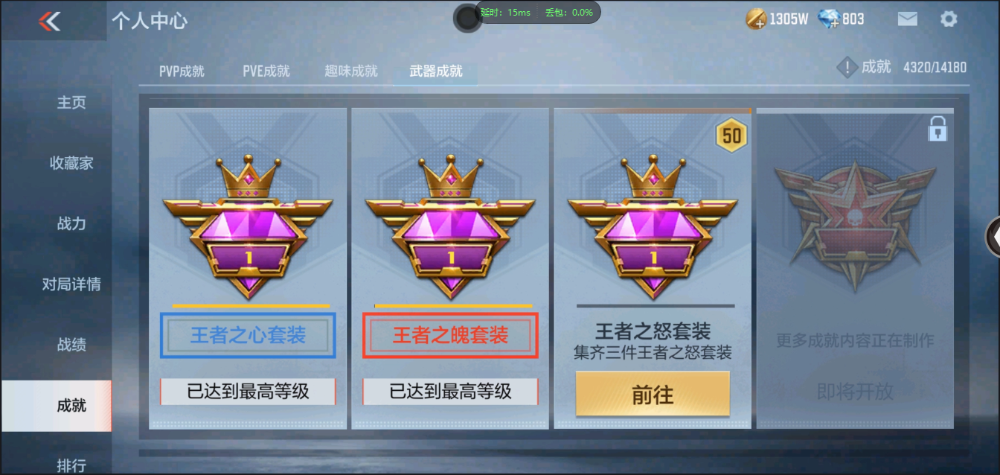Add gold coins via the coin icon

(756, 20)
